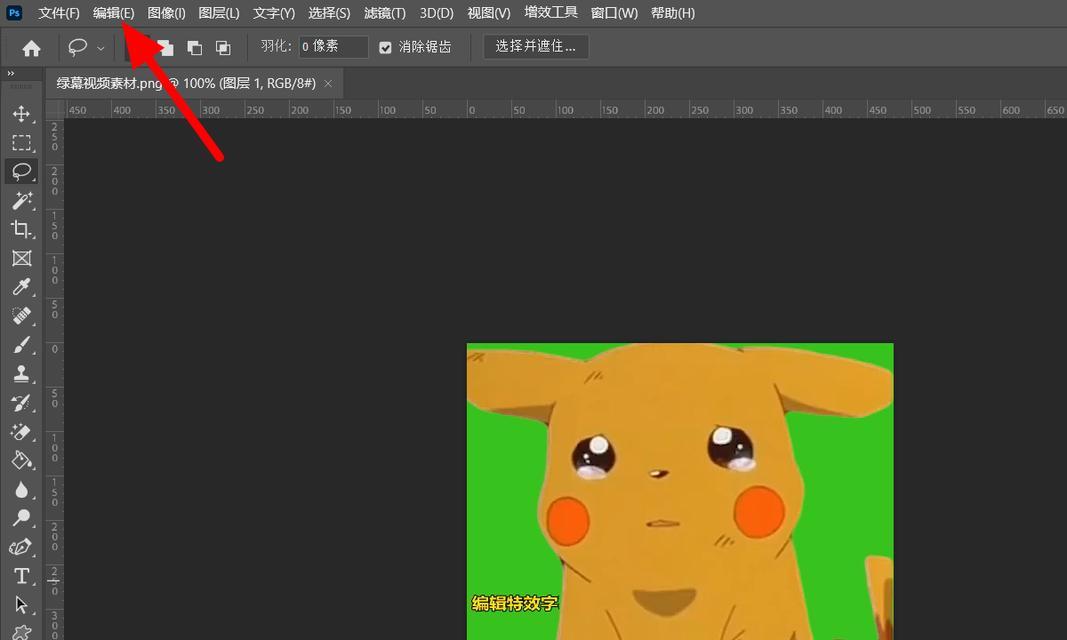Screen dimensions: 1067x640
Task: Select the Pen tool
Action: (21, 548)
